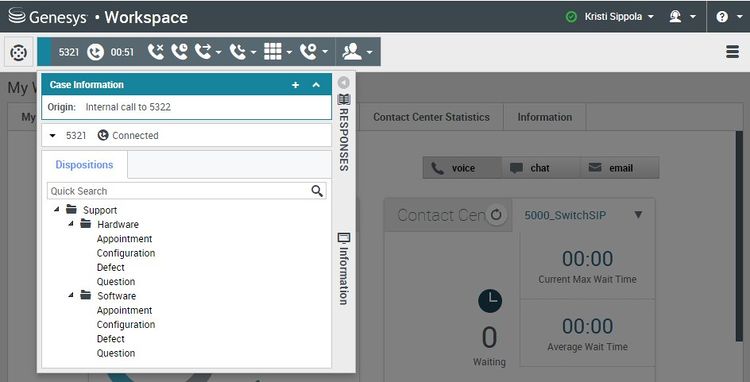Image resolution: width=750 pixels, height=382 pixels.
Task: Open the Contact Center Statistics tab
Action: [x=431, y=117]
